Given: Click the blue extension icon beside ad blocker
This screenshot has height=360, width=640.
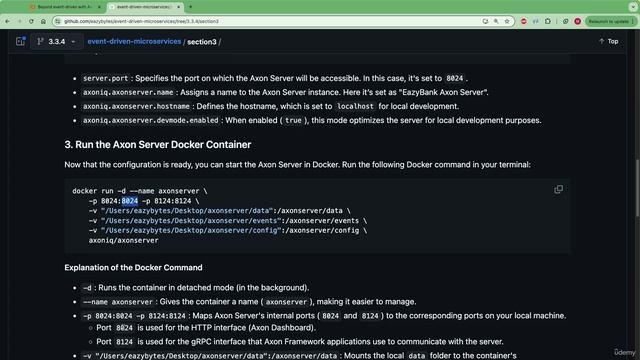Looking at the screenshot, I should coord(536,21).
